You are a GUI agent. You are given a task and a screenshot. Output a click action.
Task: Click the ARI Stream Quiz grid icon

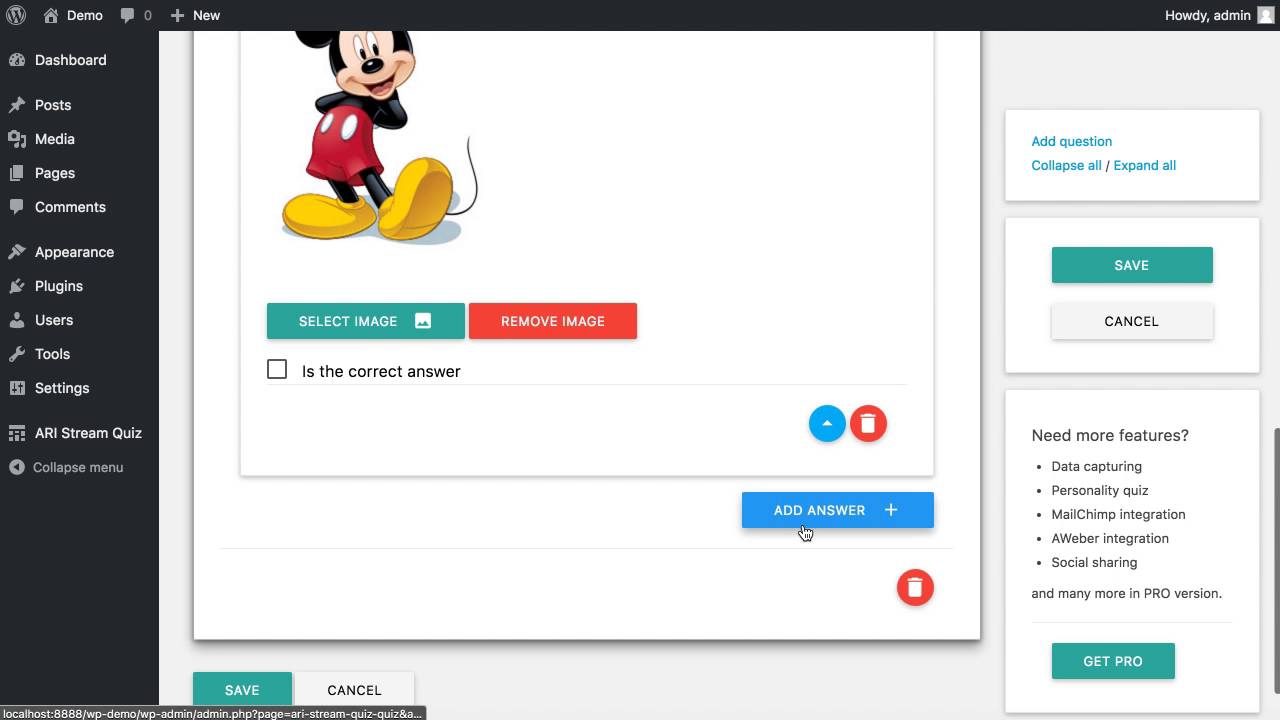(17, 433)
